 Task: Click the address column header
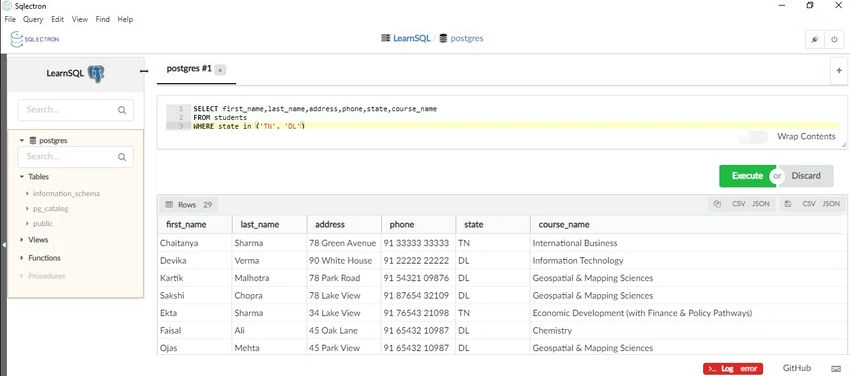coord(344,224)
